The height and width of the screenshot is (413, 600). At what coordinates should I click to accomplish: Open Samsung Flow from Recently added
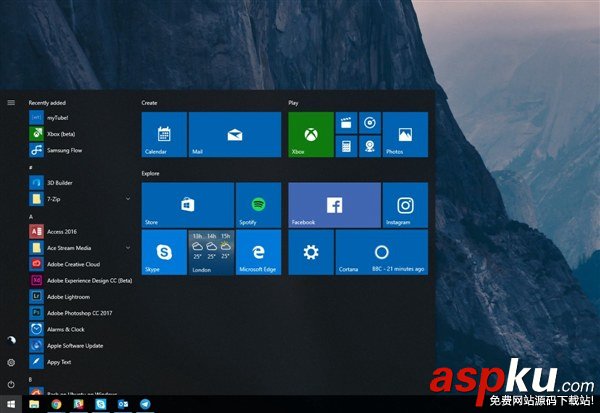click(x=80, y=150)
